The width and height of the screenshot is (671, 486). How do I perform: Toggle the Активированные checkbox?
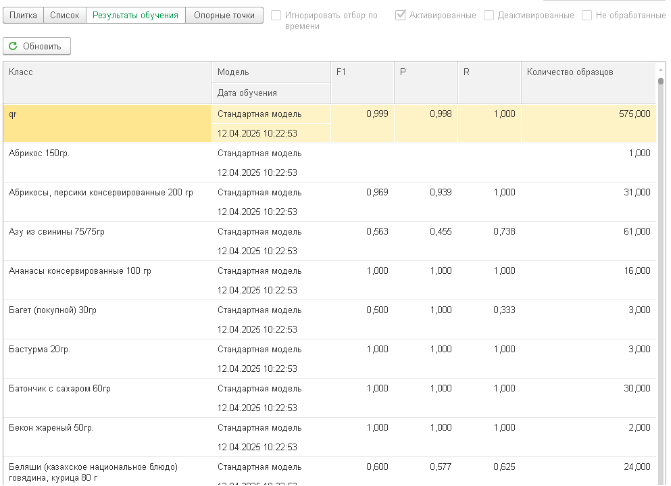pyautogui.click(x=401, y=16)
